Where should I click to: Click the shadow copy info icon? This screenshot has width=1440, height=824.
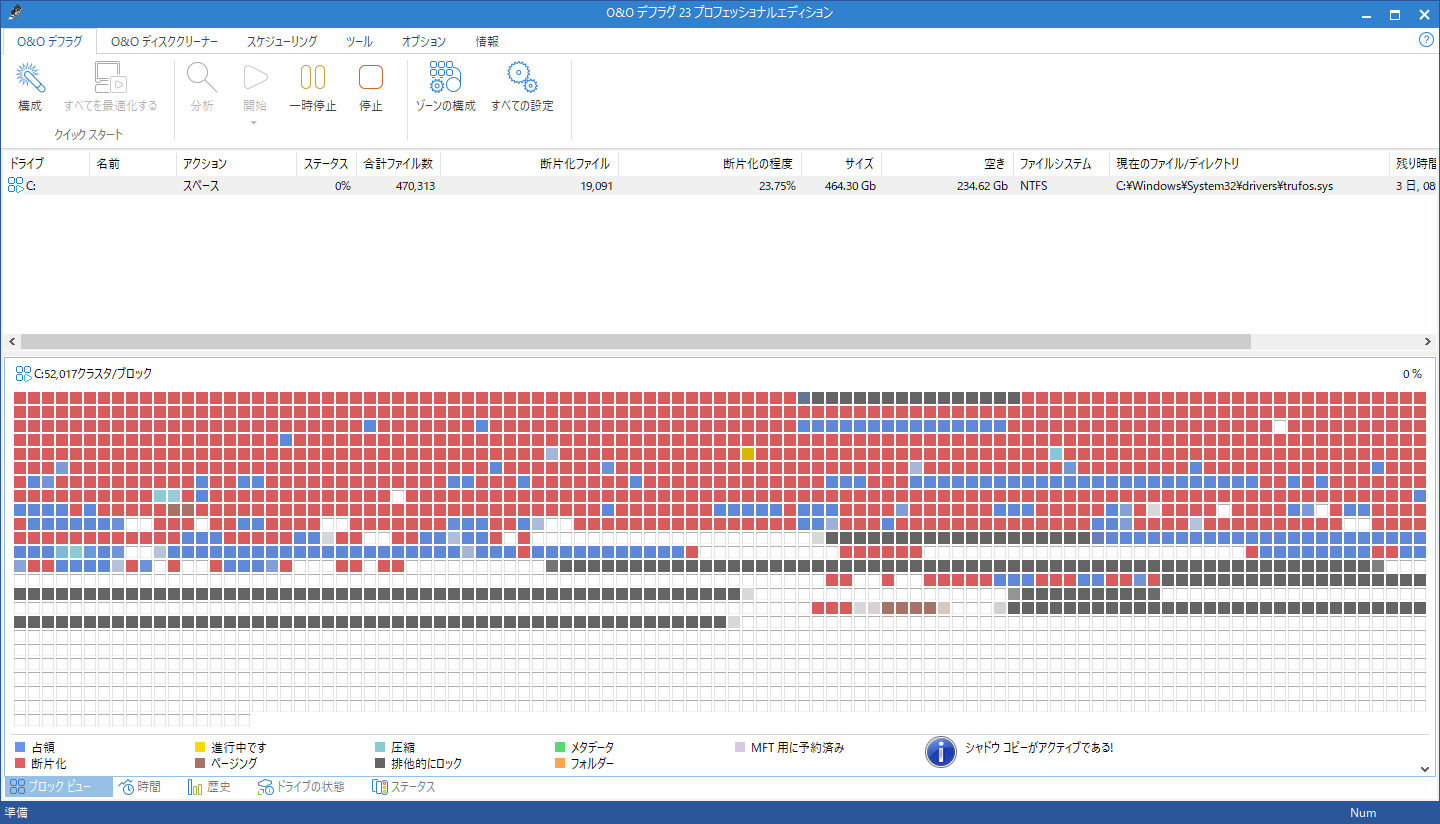(941, 752)
